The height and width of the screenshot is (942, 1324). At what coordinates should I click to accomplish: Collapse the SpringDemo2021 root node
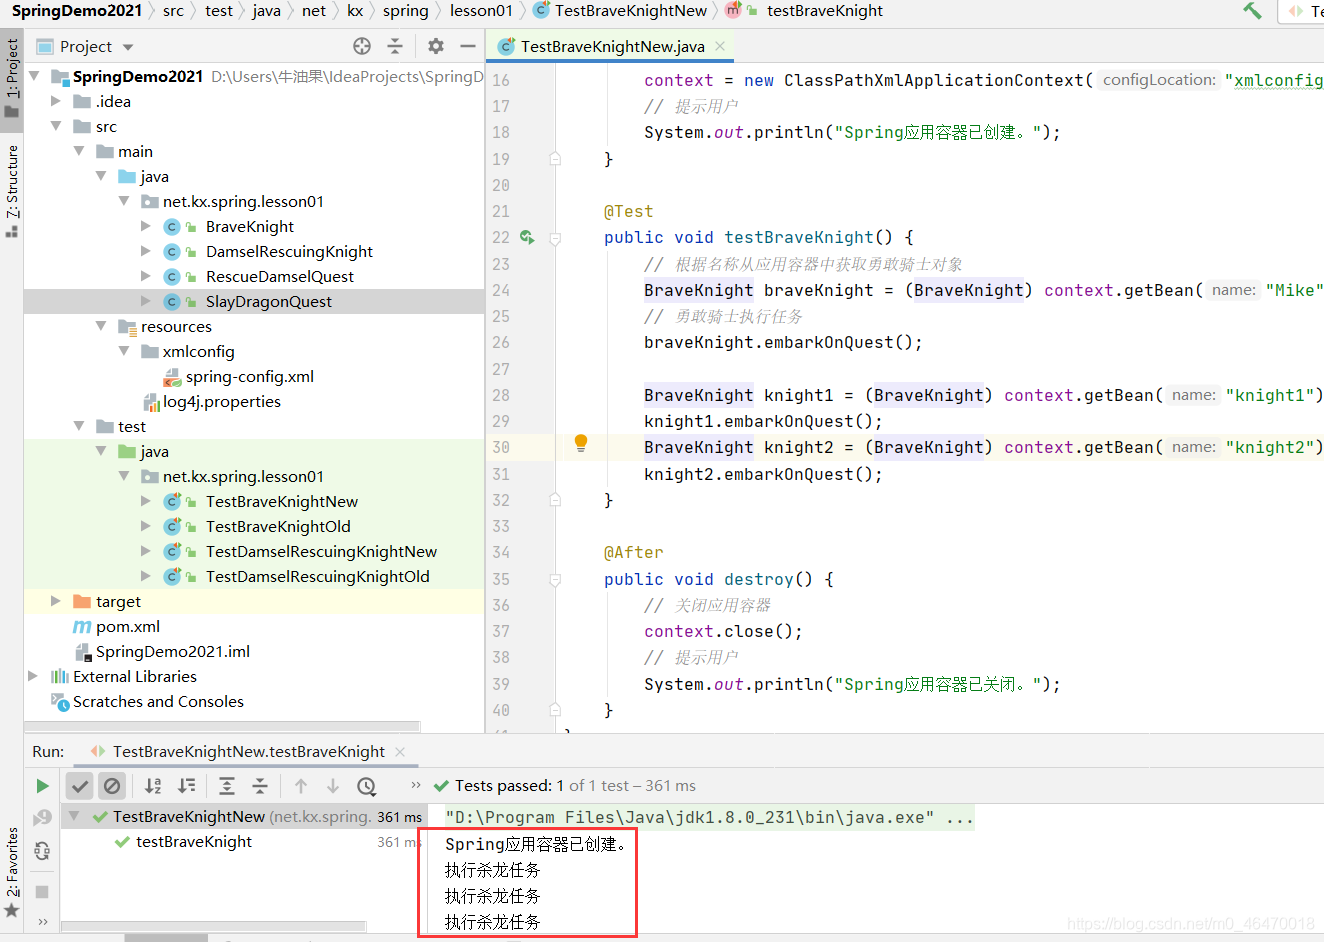pos(35,76)
